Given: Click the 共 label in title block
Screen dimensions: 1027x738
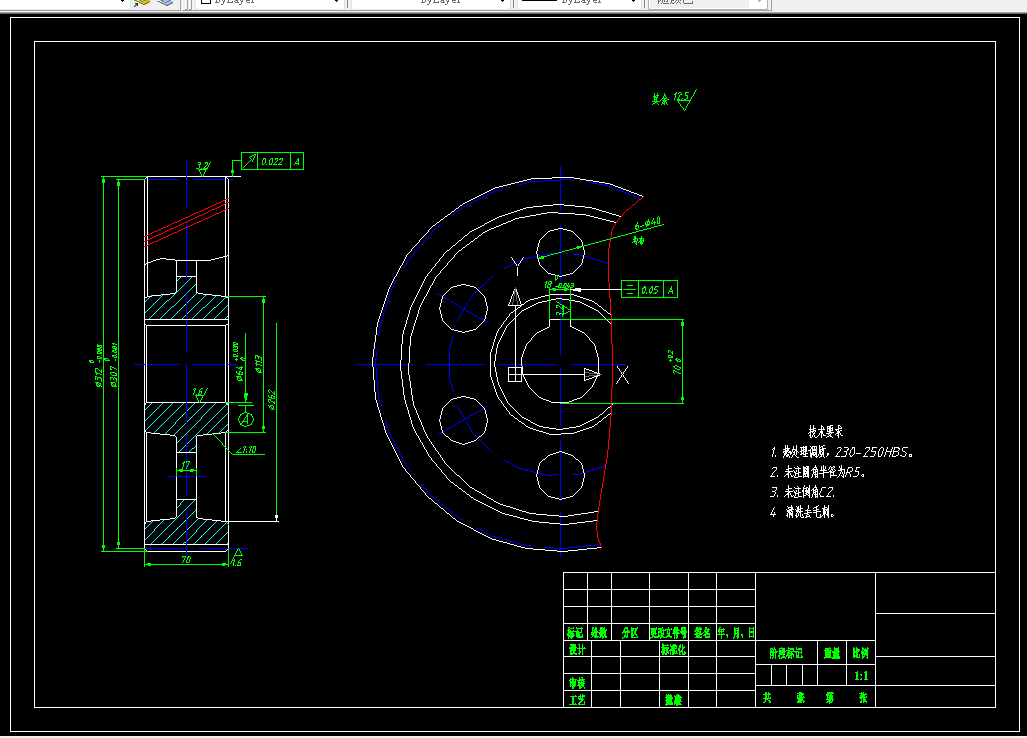Looking at the screenshot, I should [x=767, y=698].
